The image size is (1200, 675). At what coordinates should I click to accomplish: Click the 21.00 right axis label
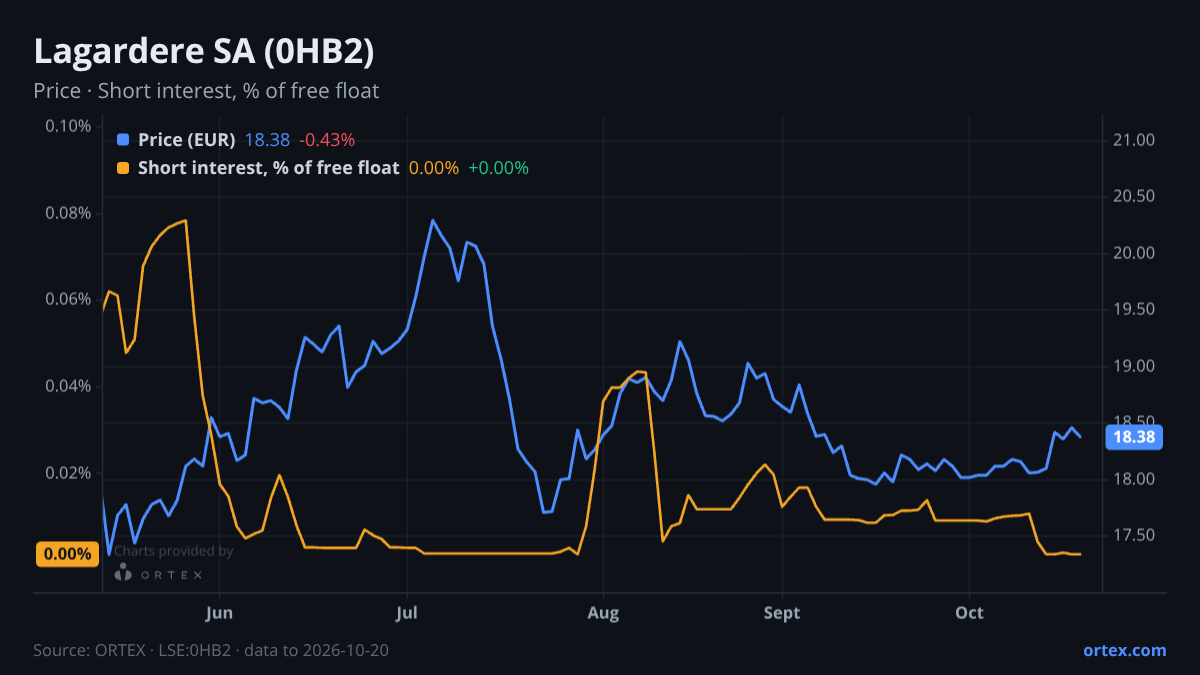[1134, 140]
